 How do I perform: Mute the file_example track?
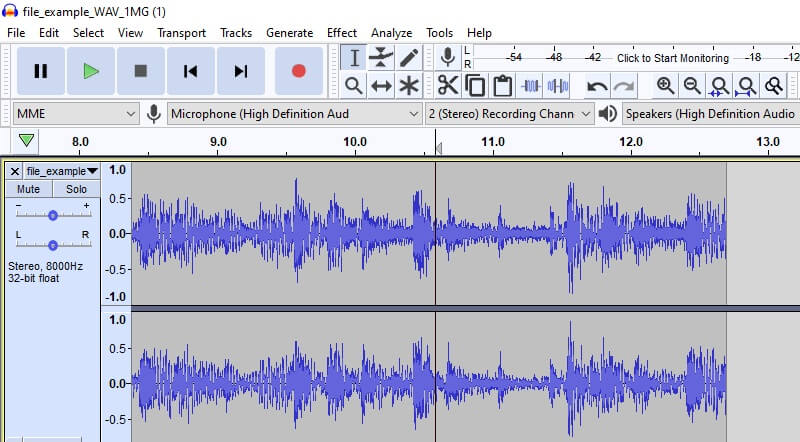(x=29, y=189)
